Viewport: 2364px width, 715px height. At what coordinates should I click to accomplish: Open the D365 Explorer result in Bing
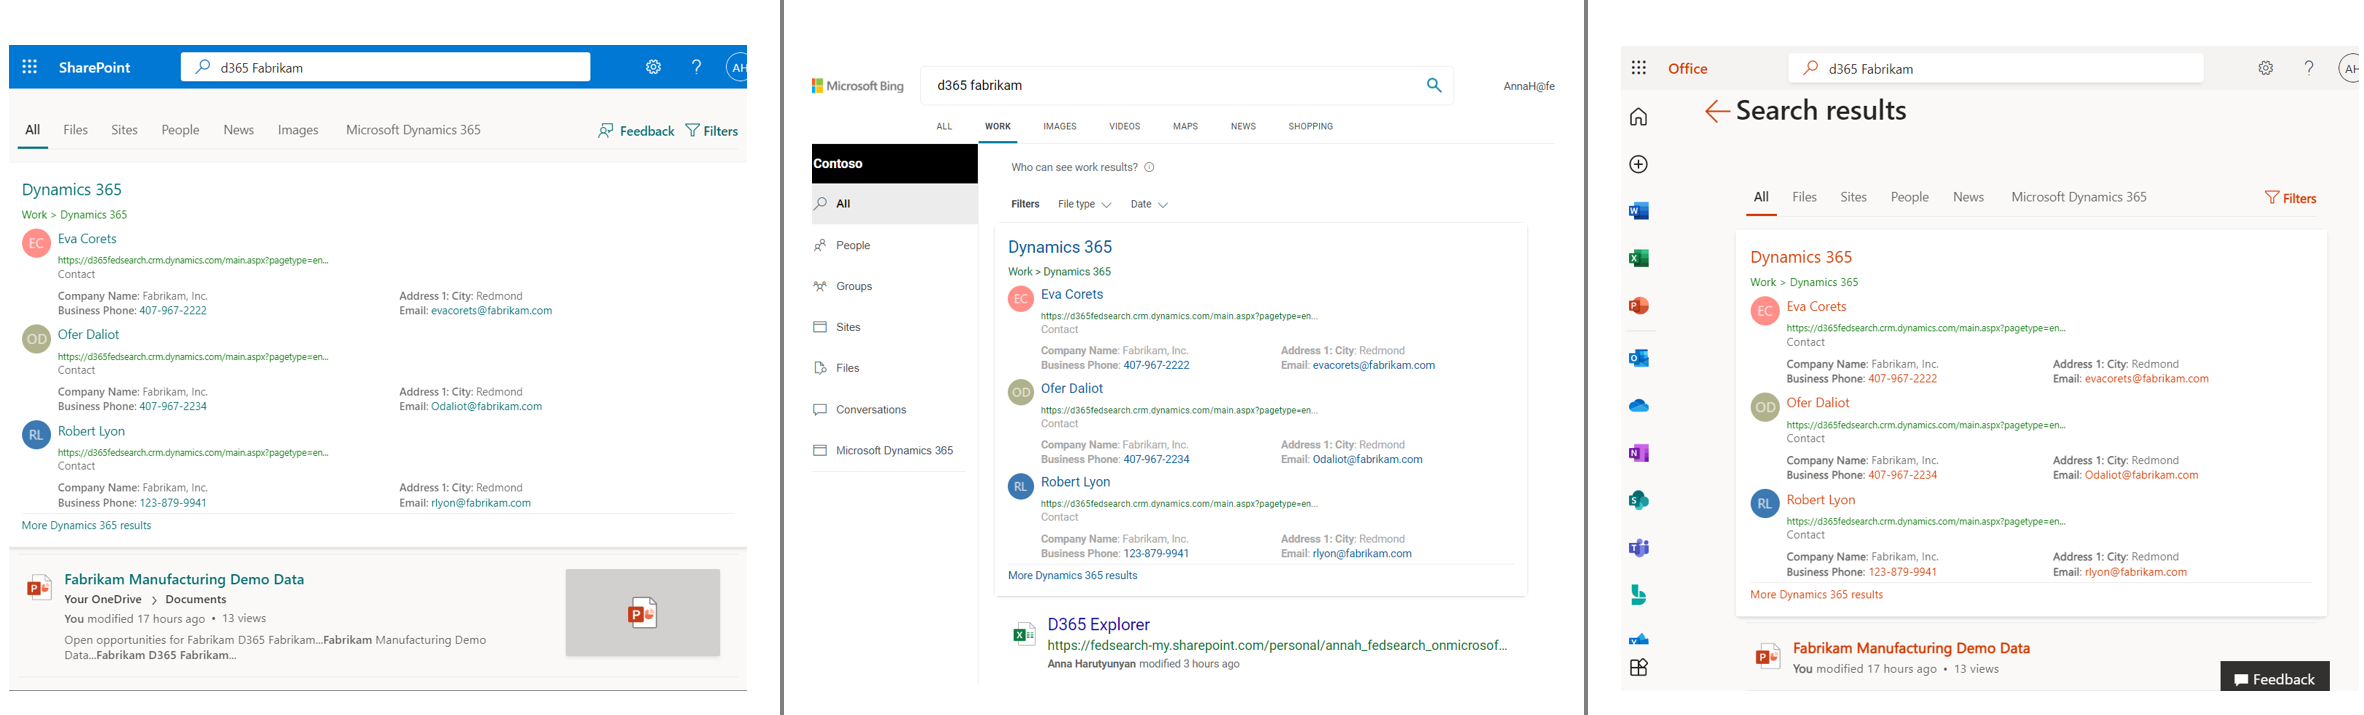1098,624
